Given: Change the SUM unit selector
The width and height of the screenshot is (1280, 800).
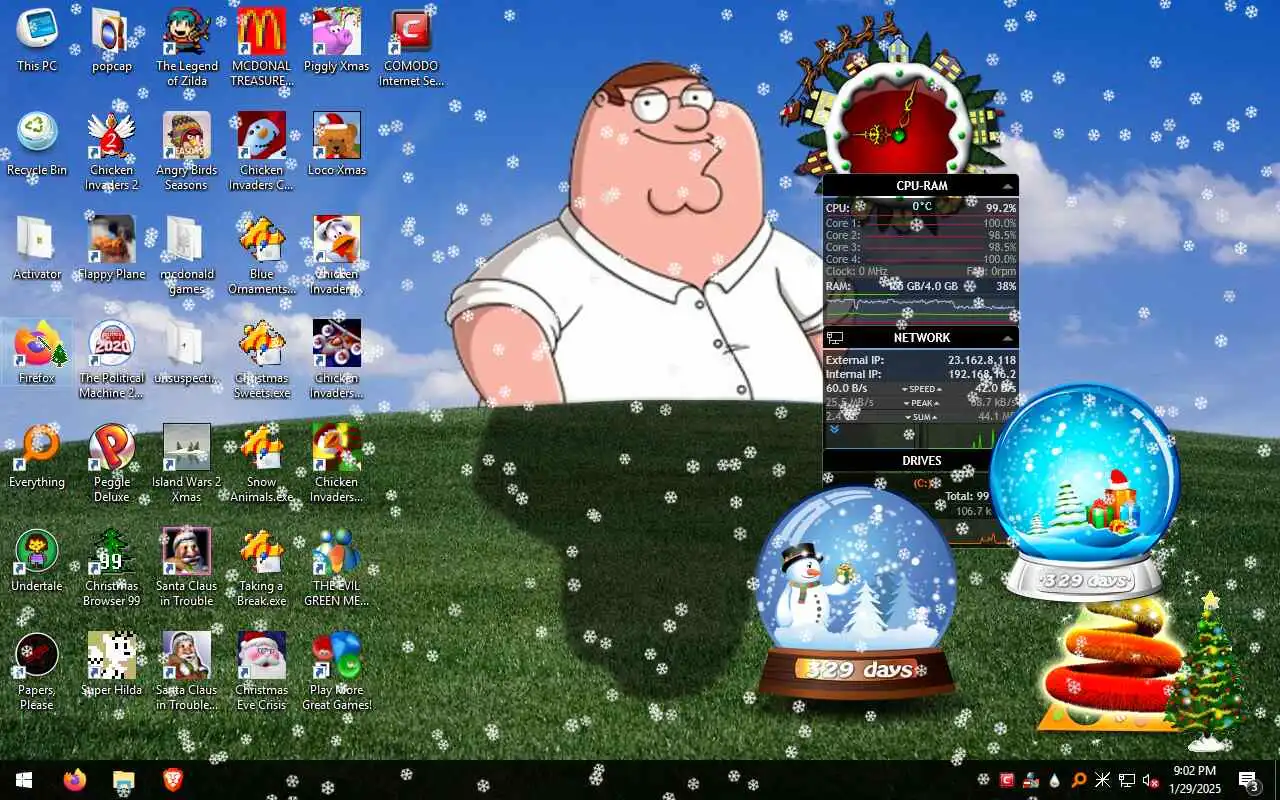Looking at the screenshot, I should click(x=922, y=417).
